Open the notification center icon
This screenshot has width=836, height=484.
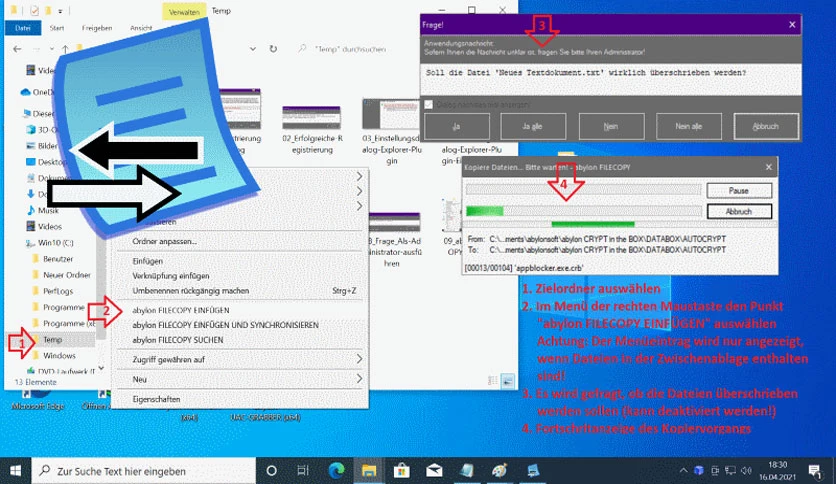814,471
